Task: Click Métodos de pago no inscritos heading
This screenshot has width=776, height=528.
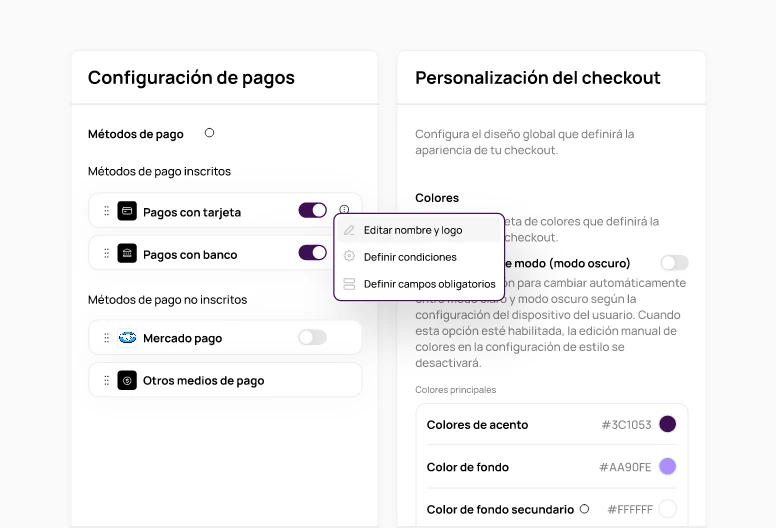Action: (x=167, y=300)
